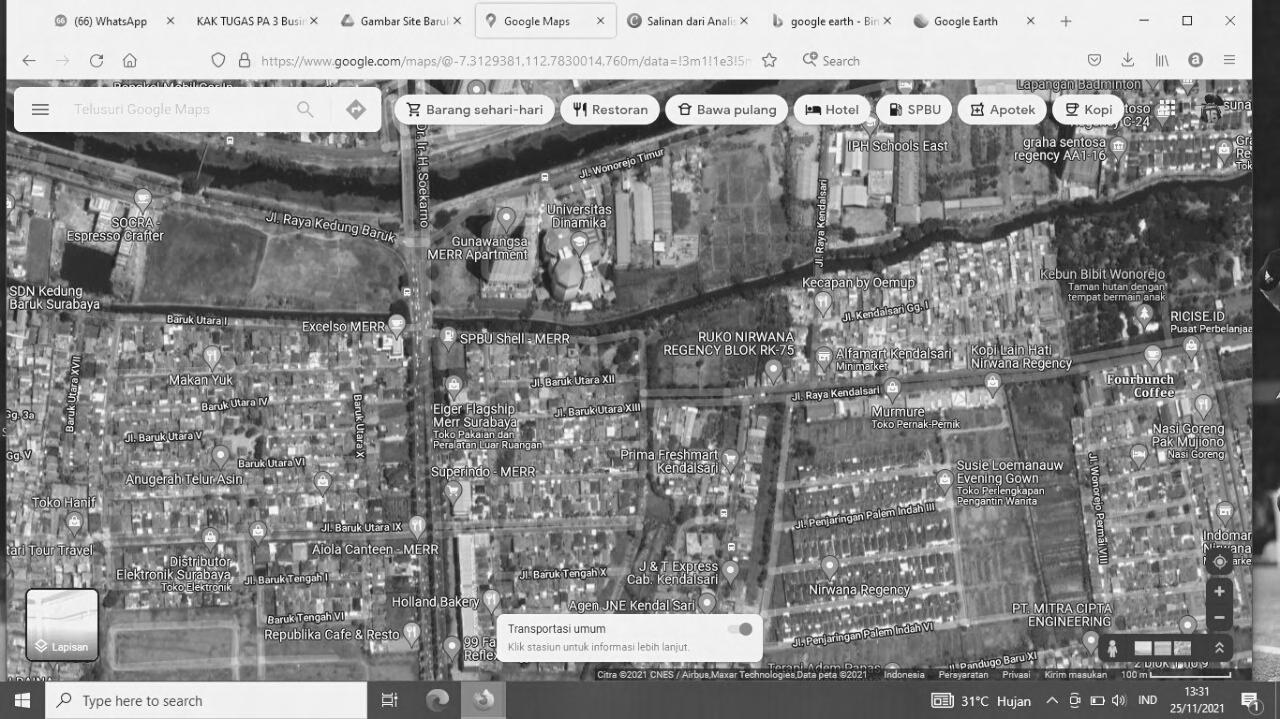Viewport: 1280px width, 719px height.
Task: Filter map by Hotel
Action: tap(832, 110)
